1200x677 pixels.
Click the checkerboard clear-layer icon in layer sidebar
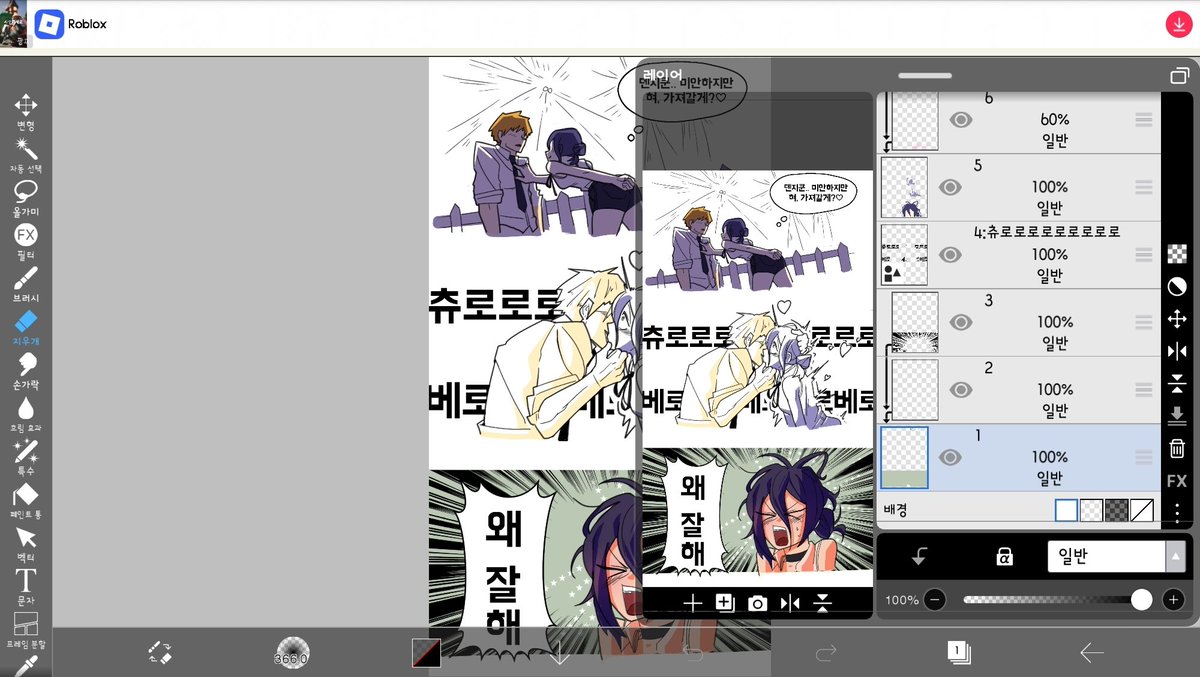(1177, 254)
